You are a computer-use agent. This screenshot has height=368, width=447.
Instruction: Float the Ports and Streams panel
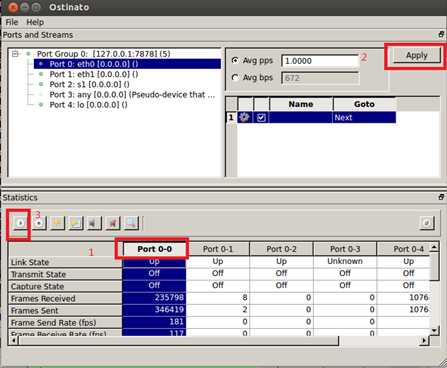441,34
